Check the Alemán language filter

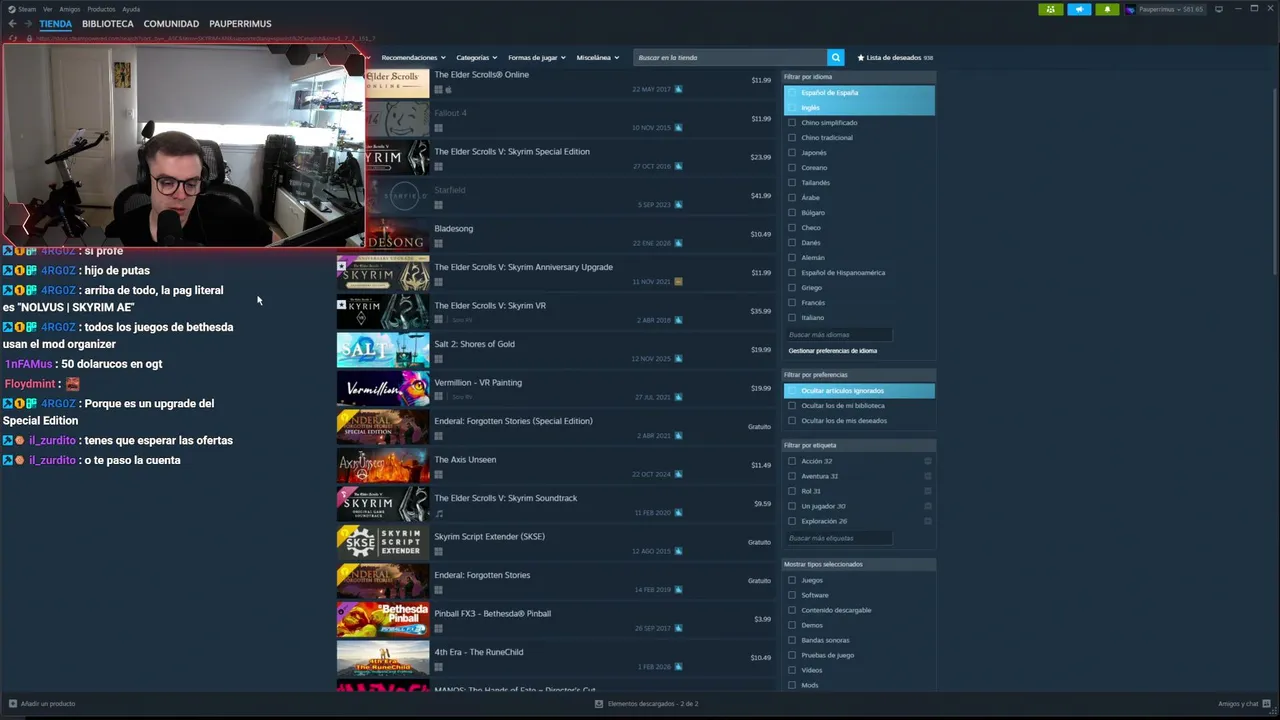pos(792,257)
